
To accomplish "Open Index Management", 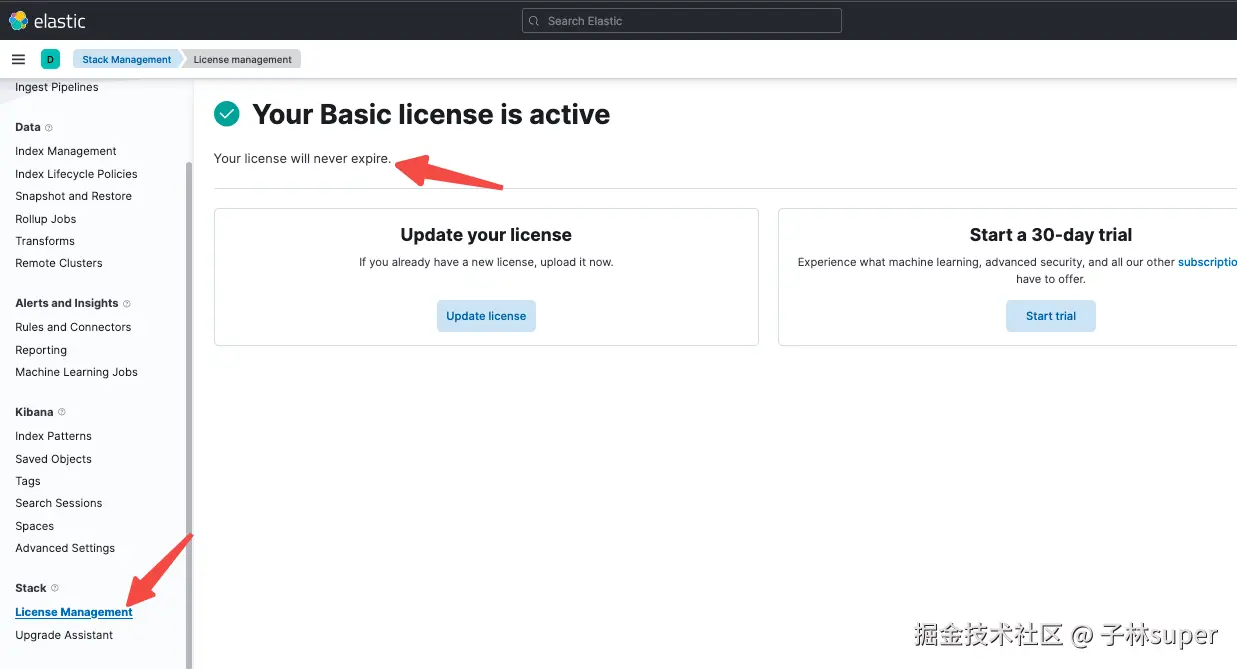I will (66, 151).
